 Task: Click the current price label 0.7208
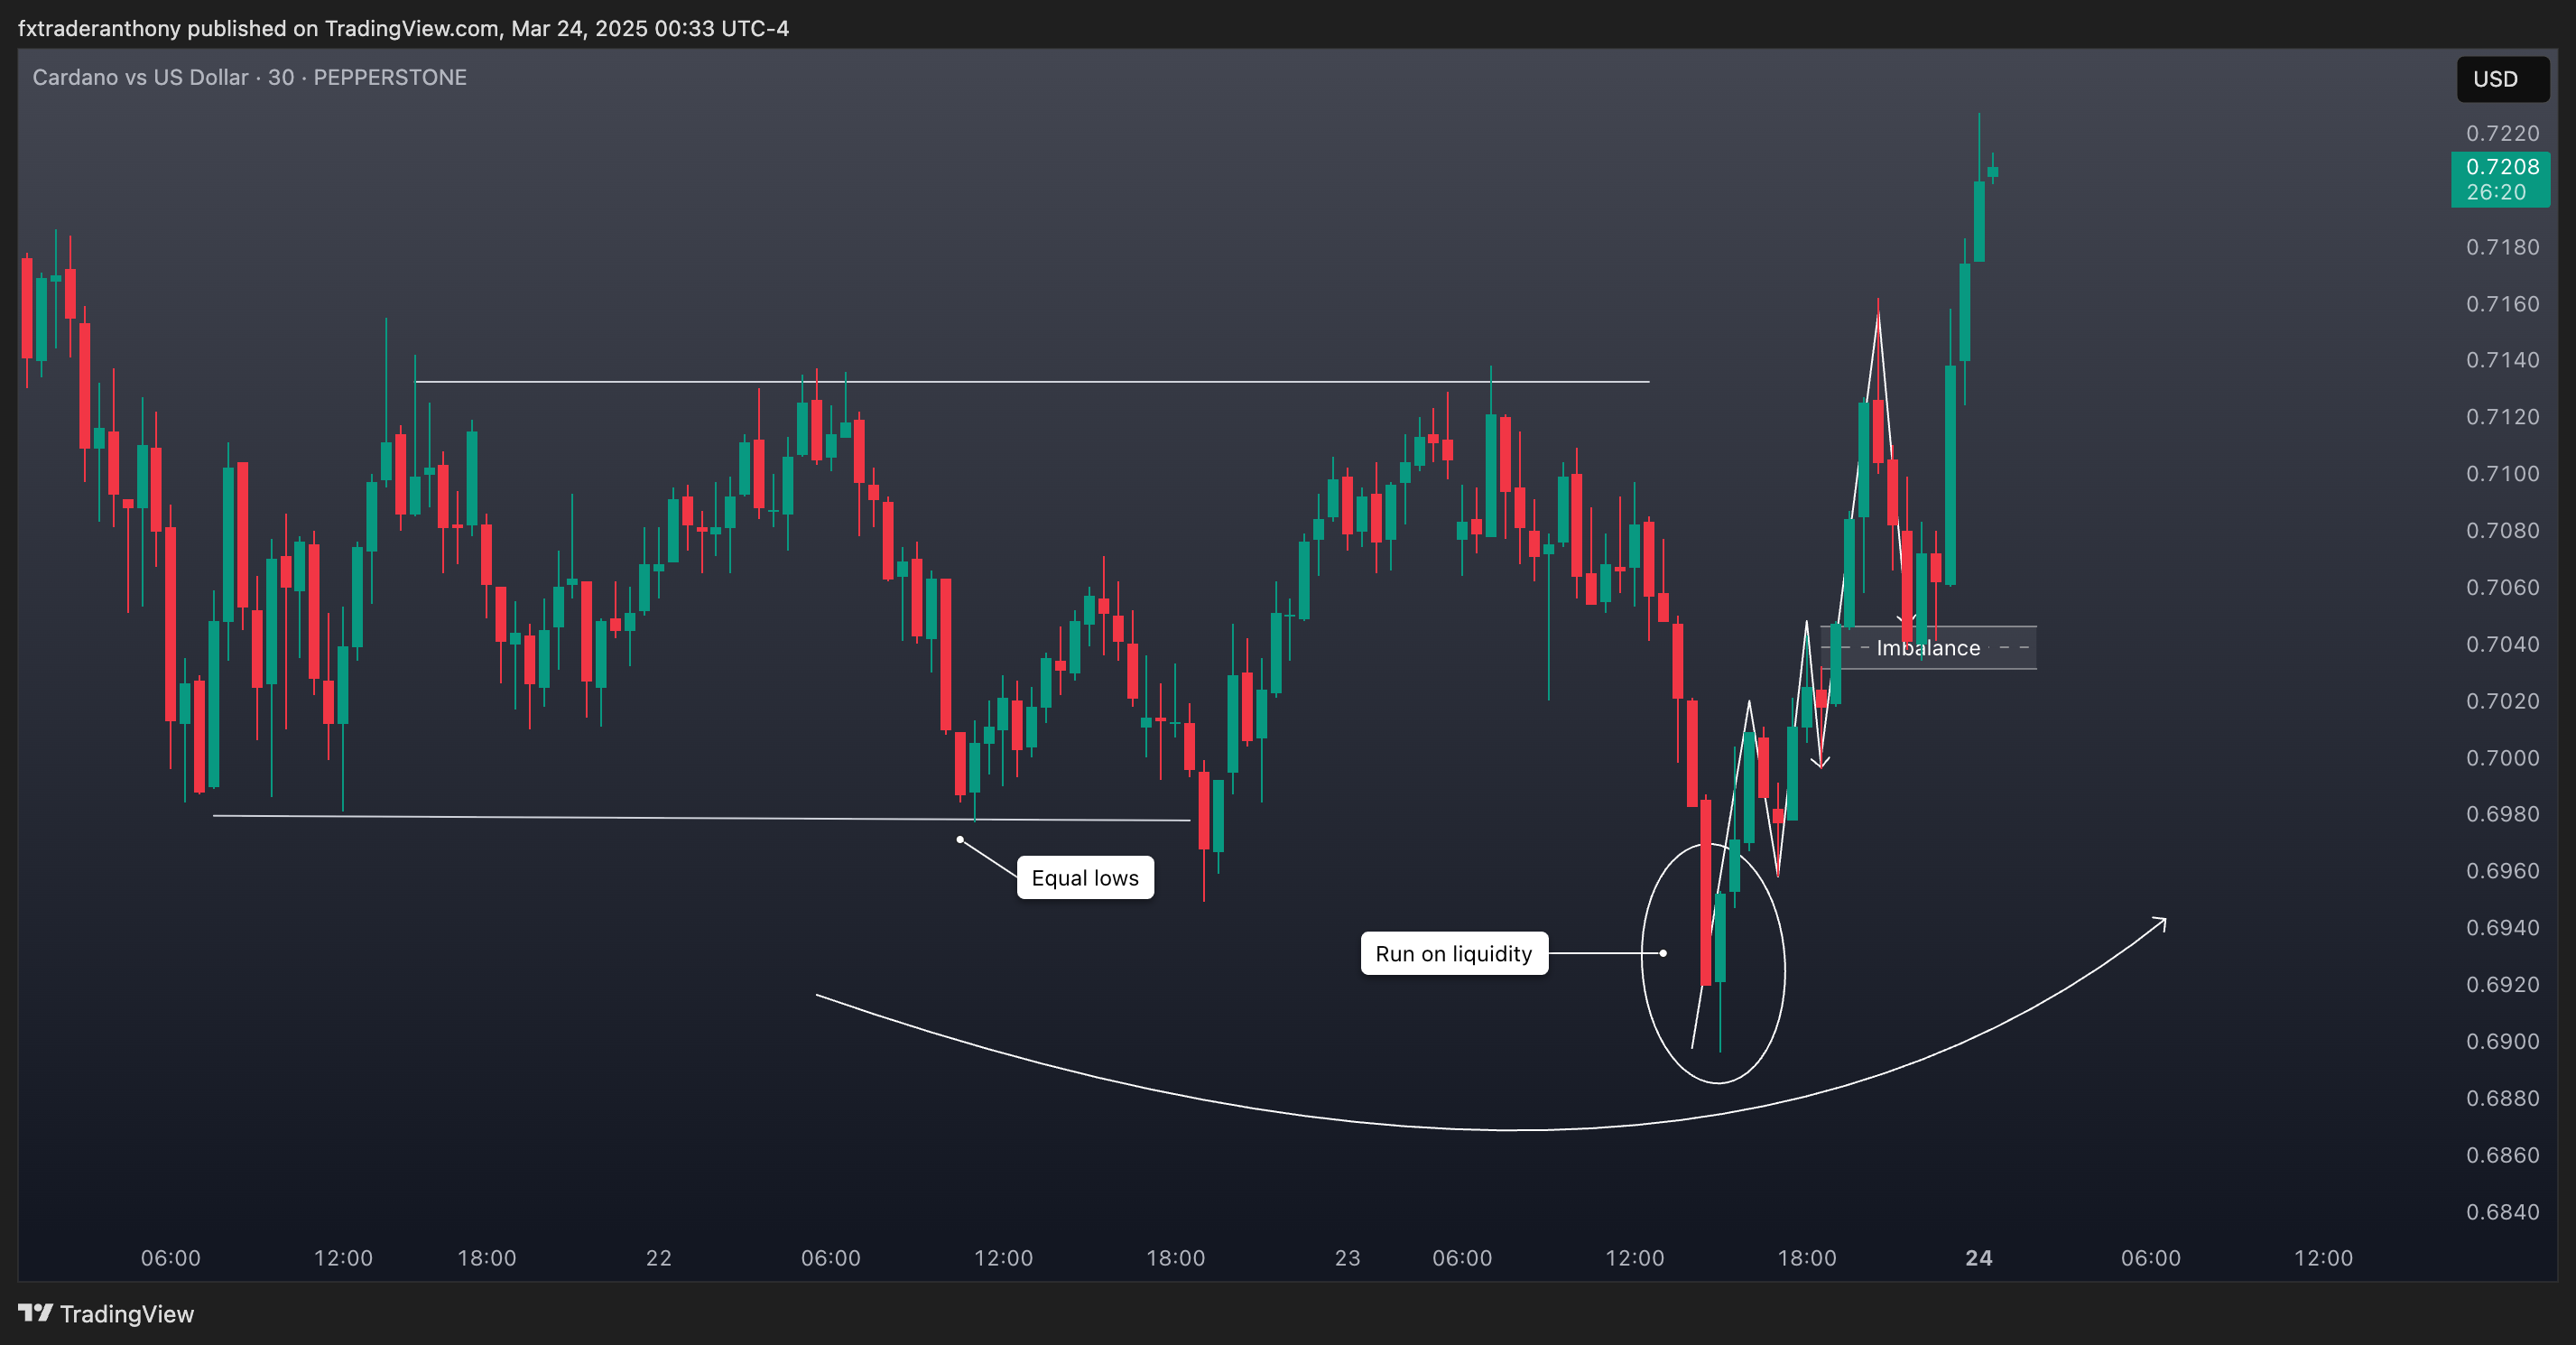point(2502,167)
